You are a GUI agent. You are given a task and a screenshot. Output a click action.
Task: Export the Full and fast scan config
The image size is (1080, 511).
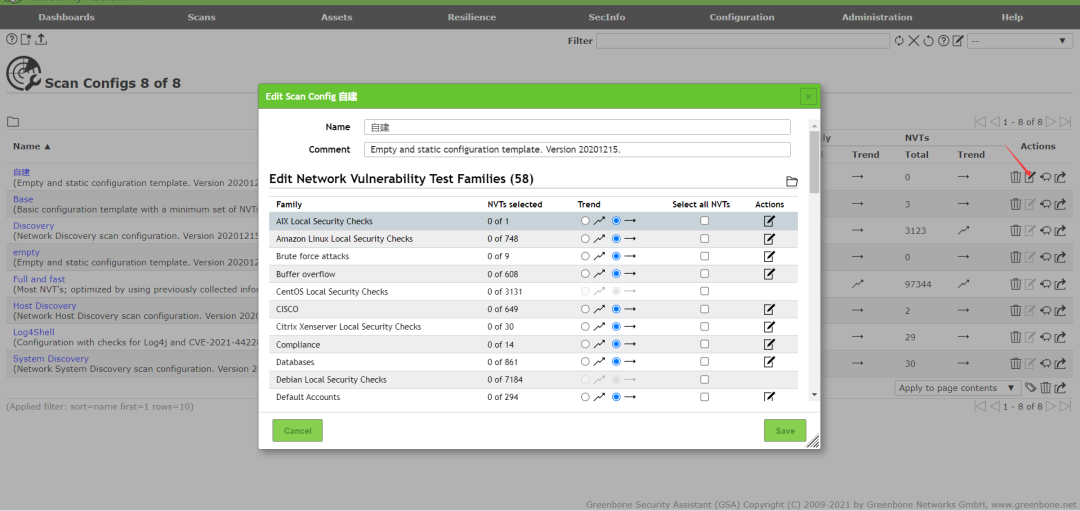pos(1061,284)
